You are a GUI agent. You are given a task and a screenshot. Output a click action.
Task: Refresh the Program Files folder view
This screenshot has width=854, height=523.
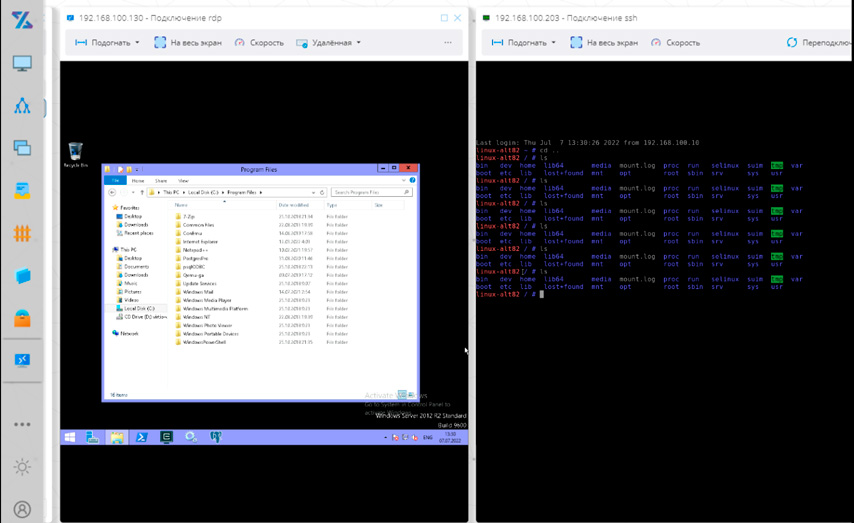[322, 192]
